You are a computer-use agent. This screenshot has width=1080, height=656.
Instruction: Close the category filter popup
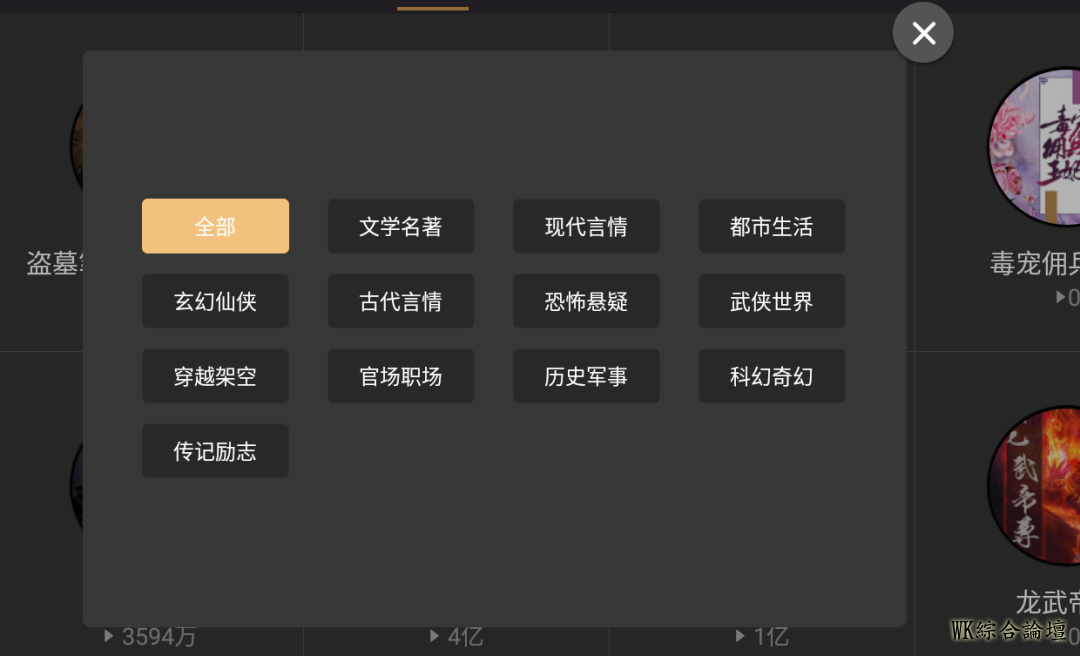click(922, 33)
